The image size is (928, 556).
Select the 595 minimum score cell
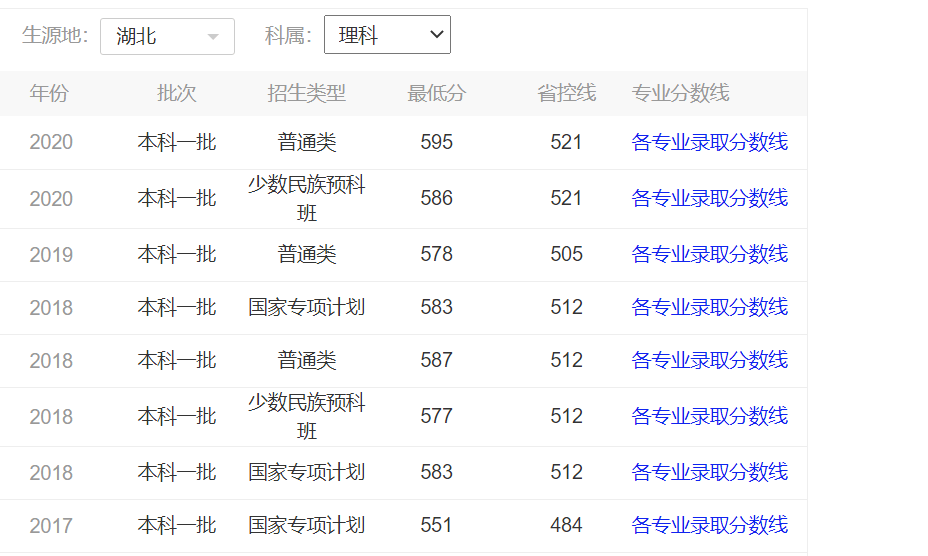click(x=437, y=142)
